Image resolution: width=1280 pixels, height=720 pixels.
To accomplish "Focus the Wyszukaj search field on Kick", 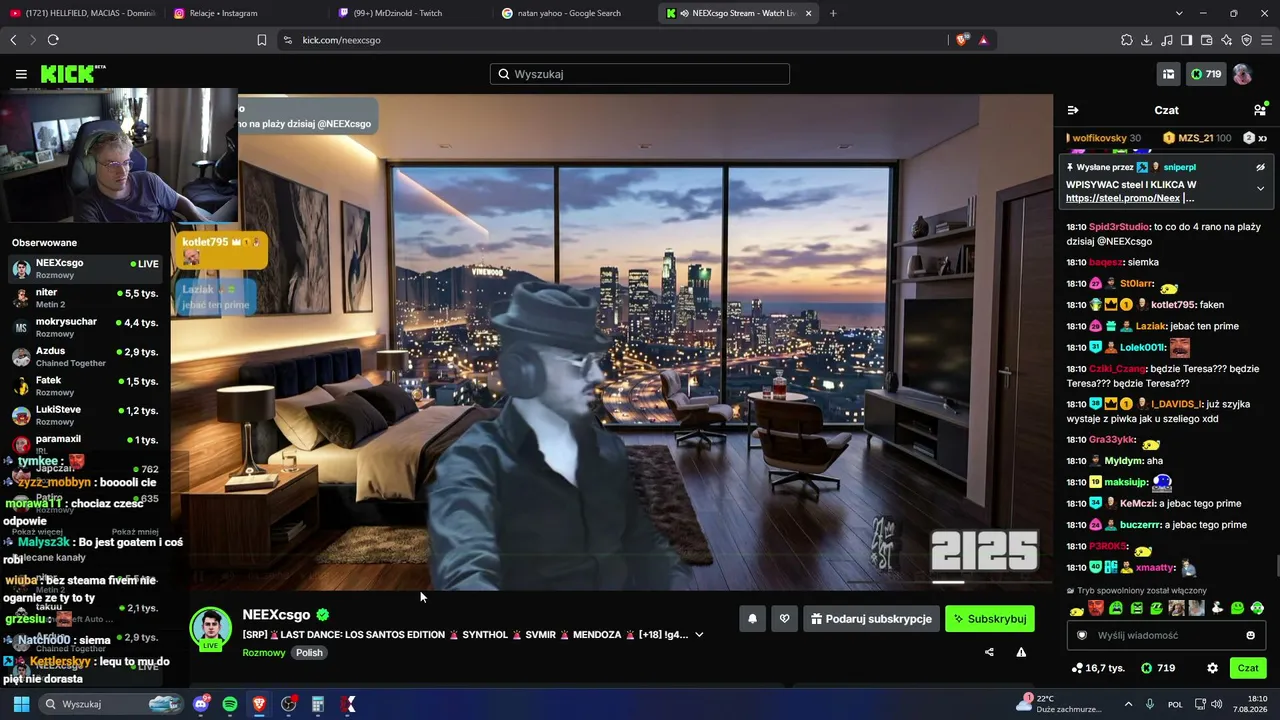I will [x=640, y=74].
